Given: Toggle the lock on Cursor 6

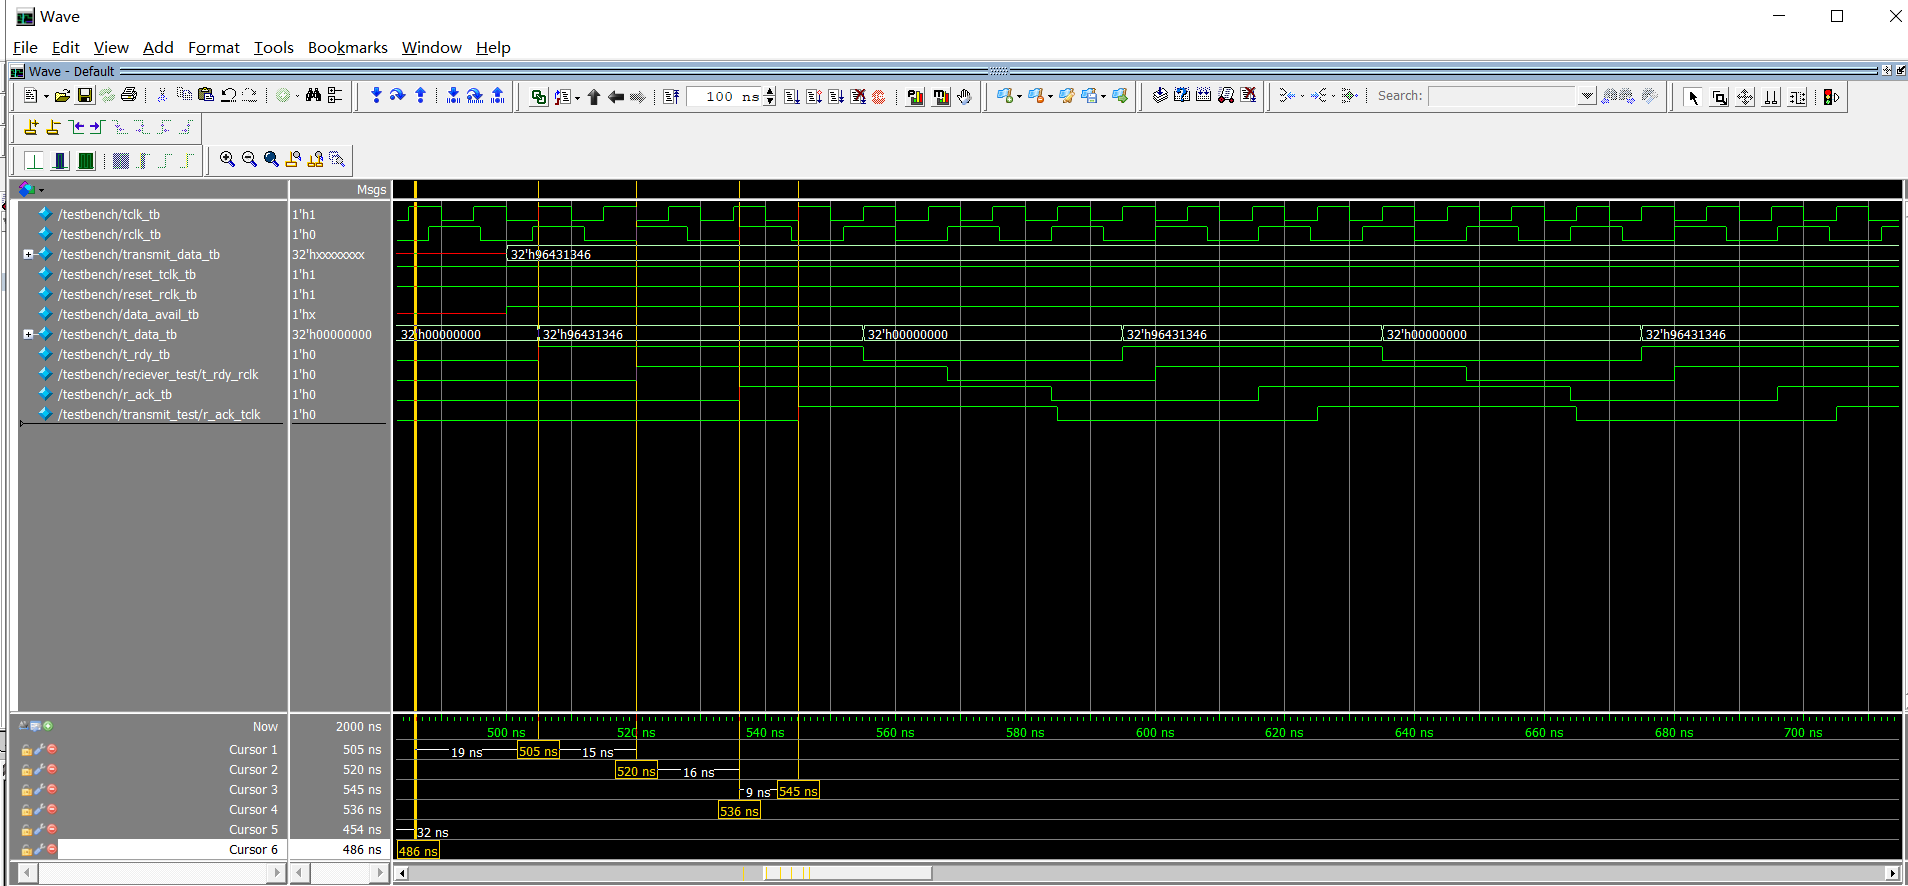Looking at the screenshot, I should 27,850.
